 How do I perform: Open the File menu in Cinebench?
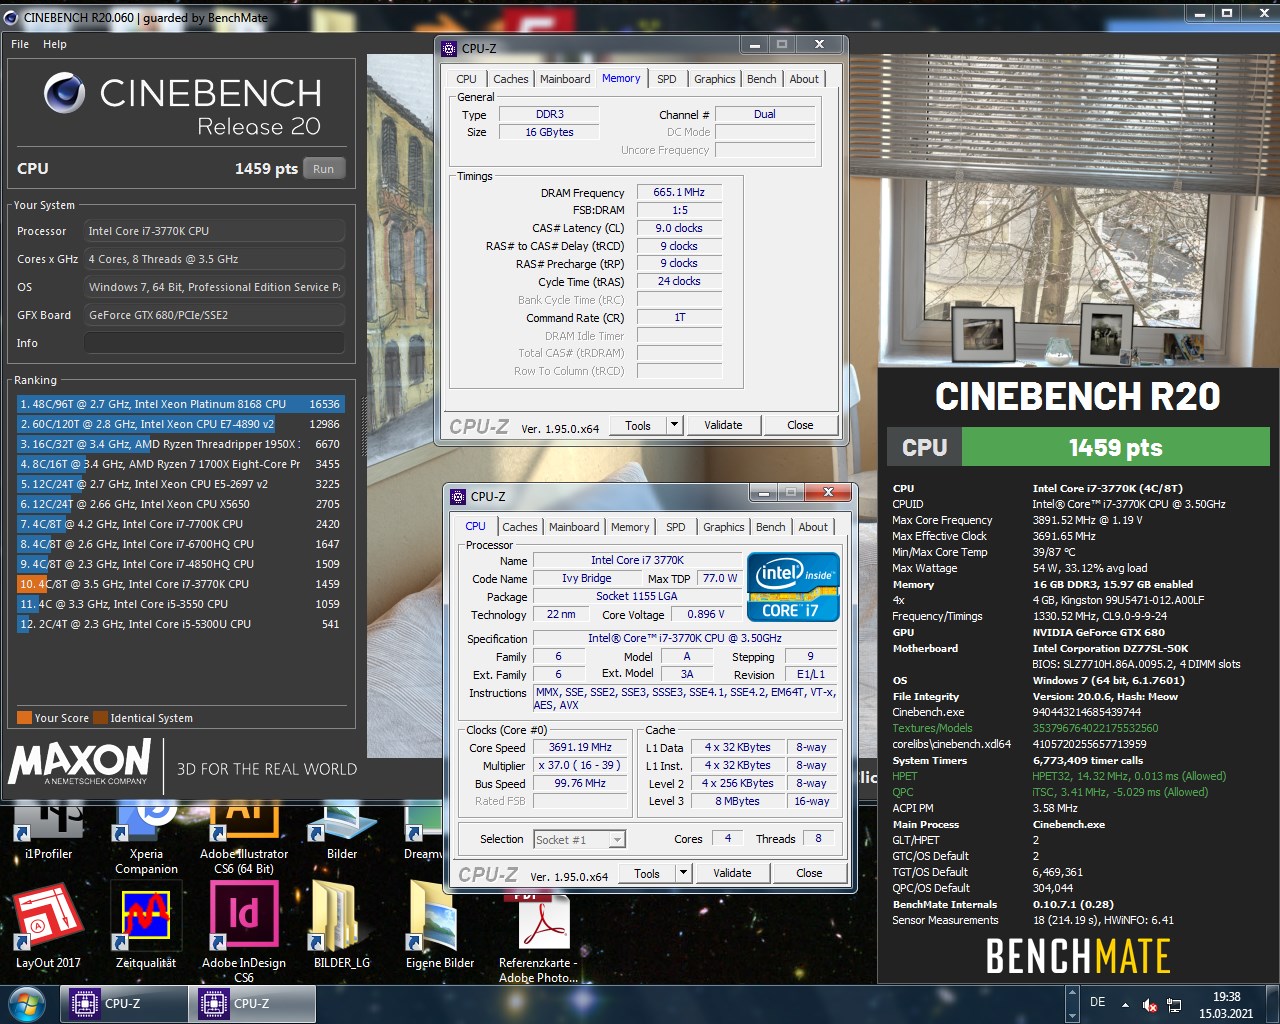click(20, 44)
